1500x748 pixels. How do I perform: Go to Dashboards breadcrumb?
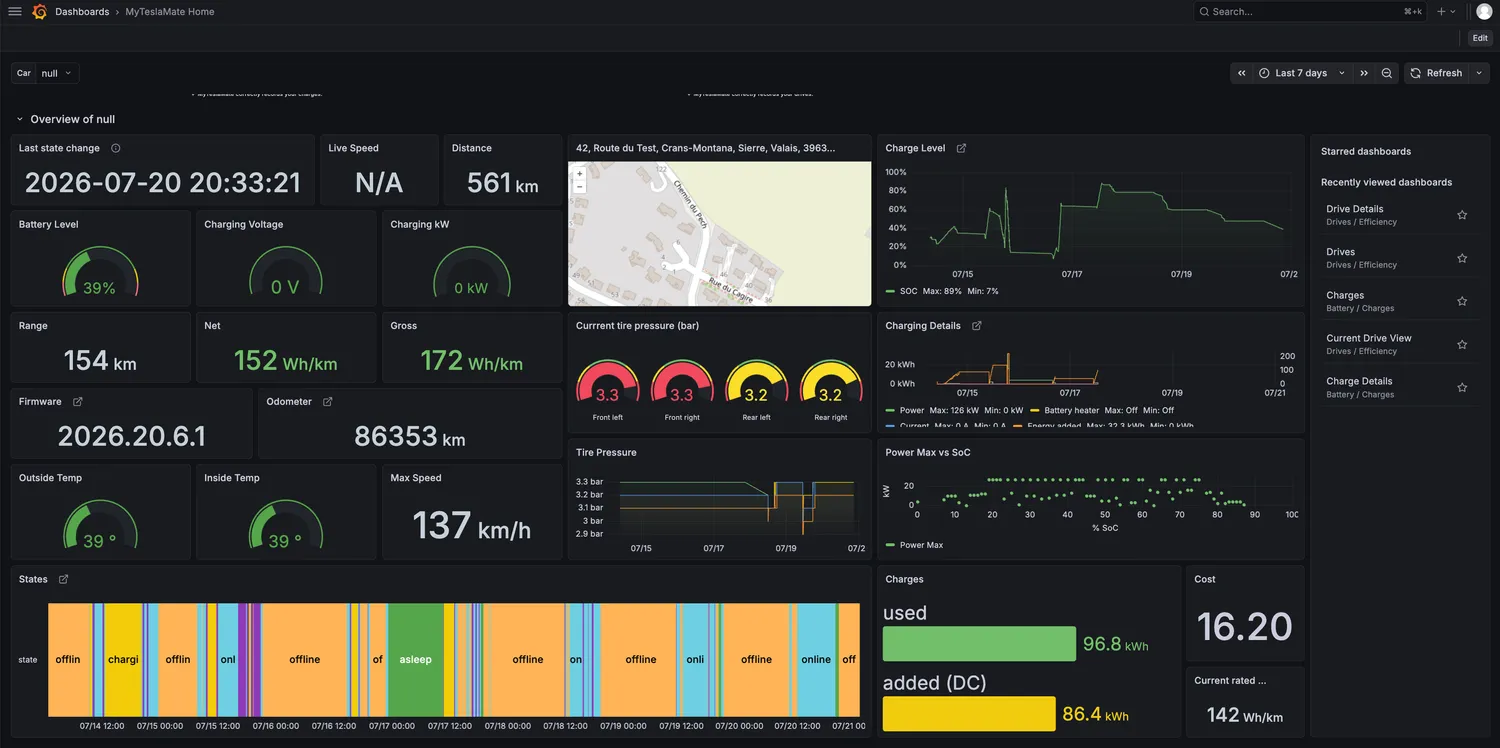82,12
